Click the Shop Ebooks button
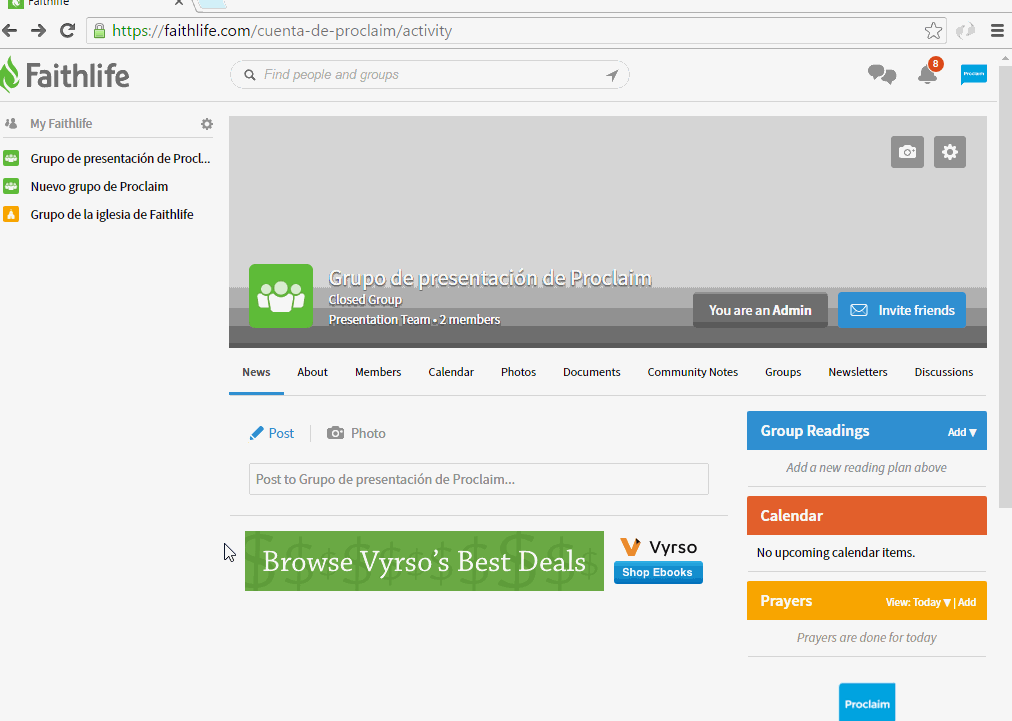1012x721 pixels. [658, 573]
